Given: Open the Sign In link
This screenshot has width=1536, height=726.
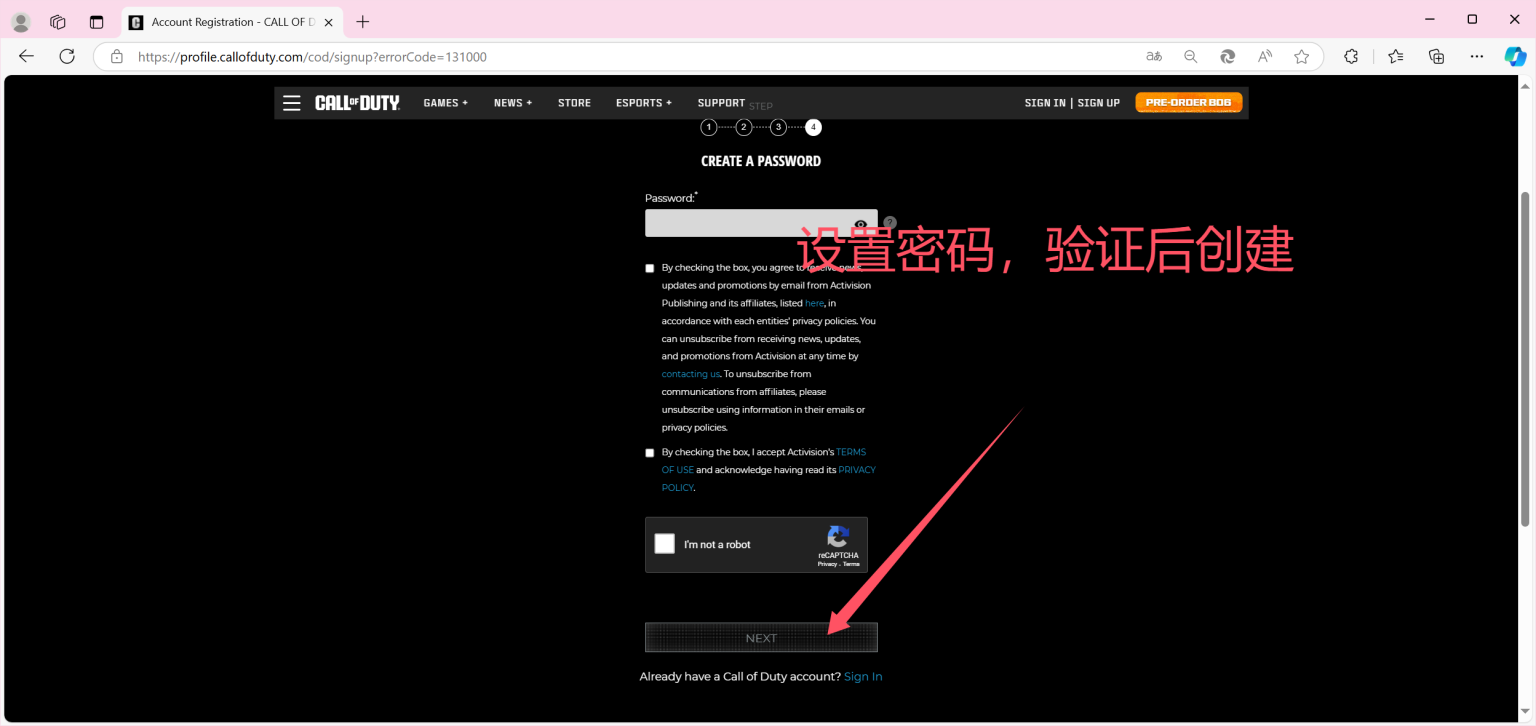Looking at the screenshot, I should pyautogui.click(x=862, y=676).
